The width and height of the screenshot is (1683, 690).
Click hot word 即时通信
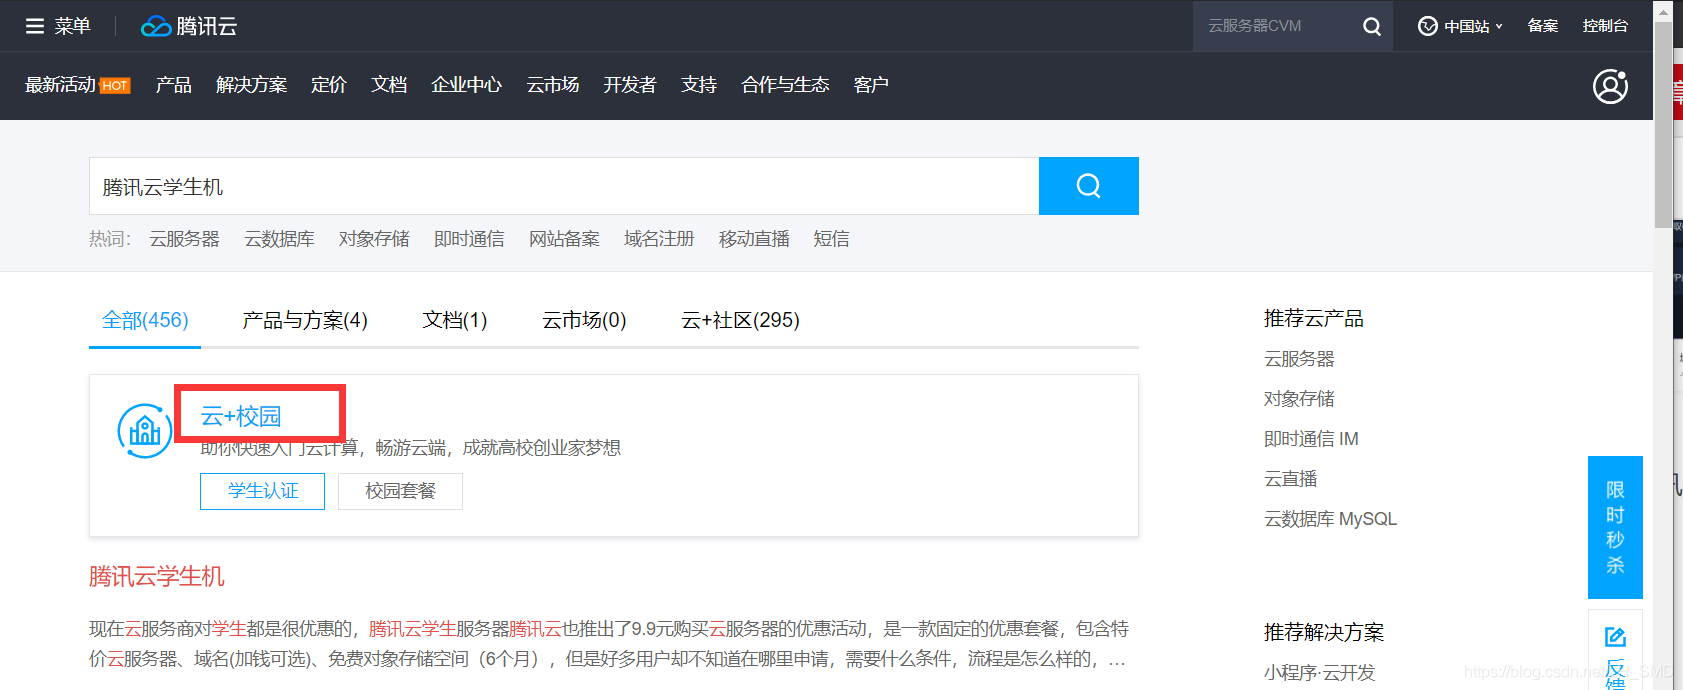tap(469, 239)
